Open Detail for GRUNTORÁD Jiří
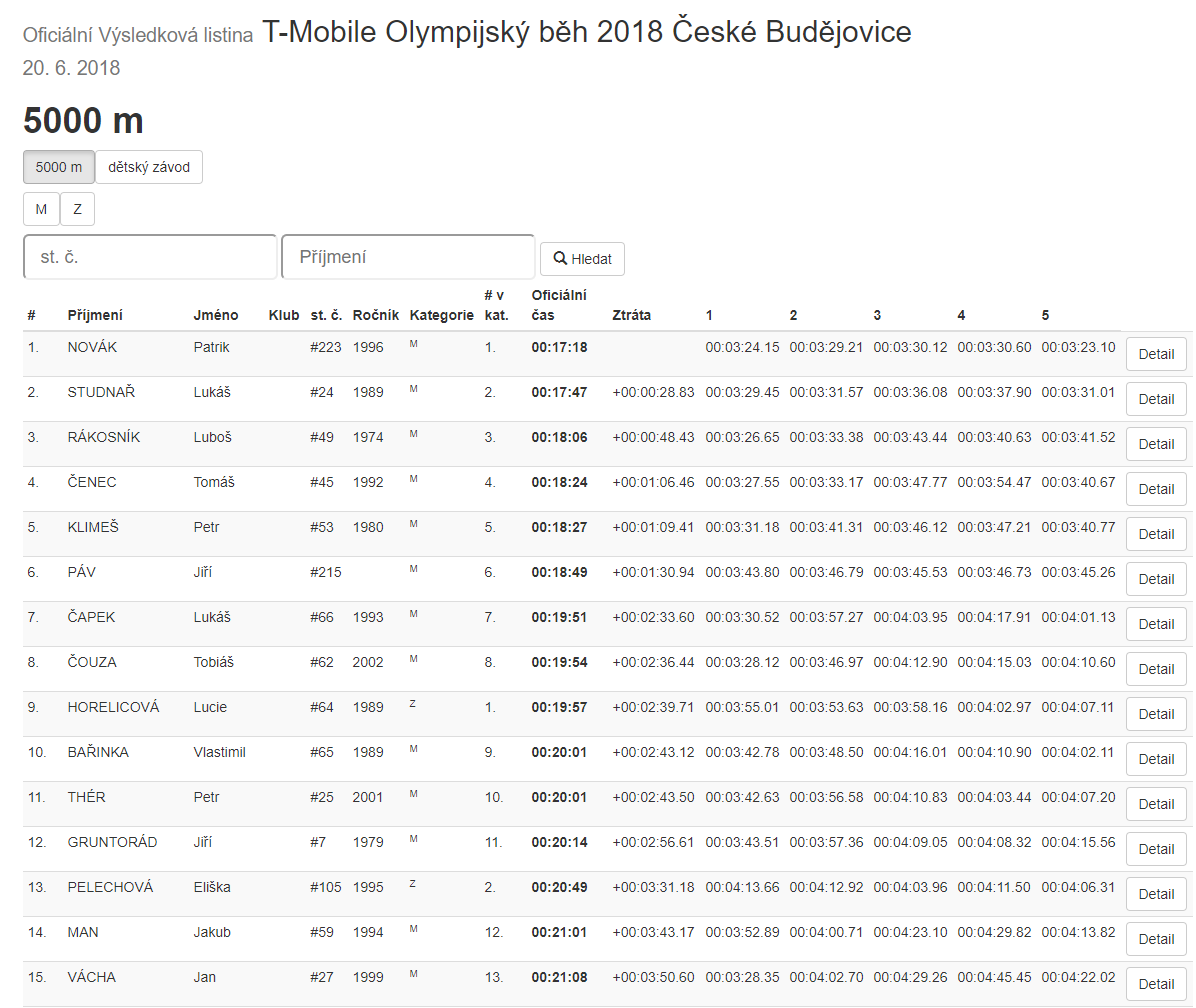 (x=1156, y=849)
